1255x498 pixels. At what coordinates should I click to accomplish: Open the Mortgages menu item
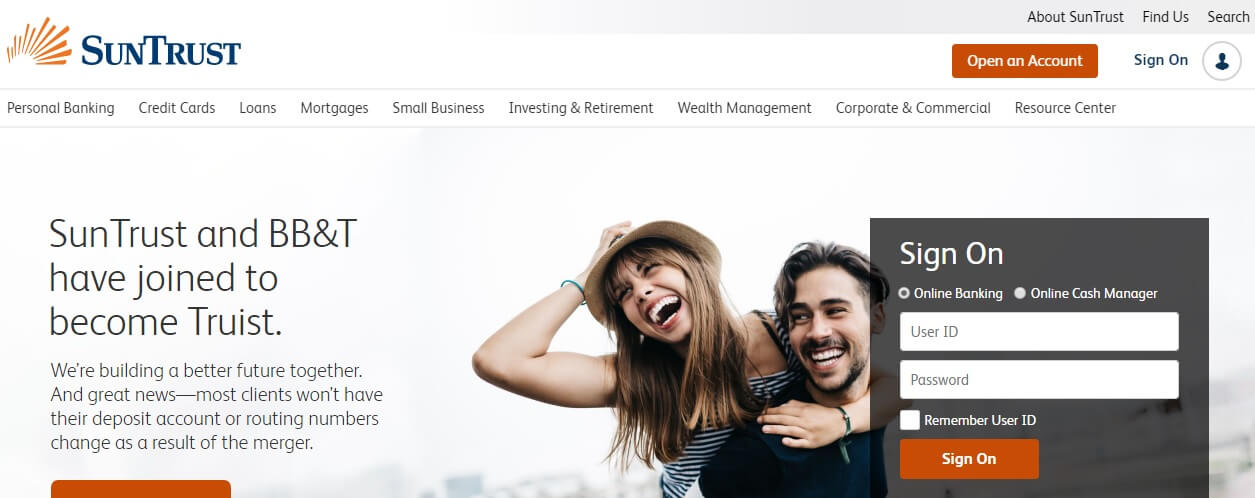pyautogui.click(x=334, y=108)
